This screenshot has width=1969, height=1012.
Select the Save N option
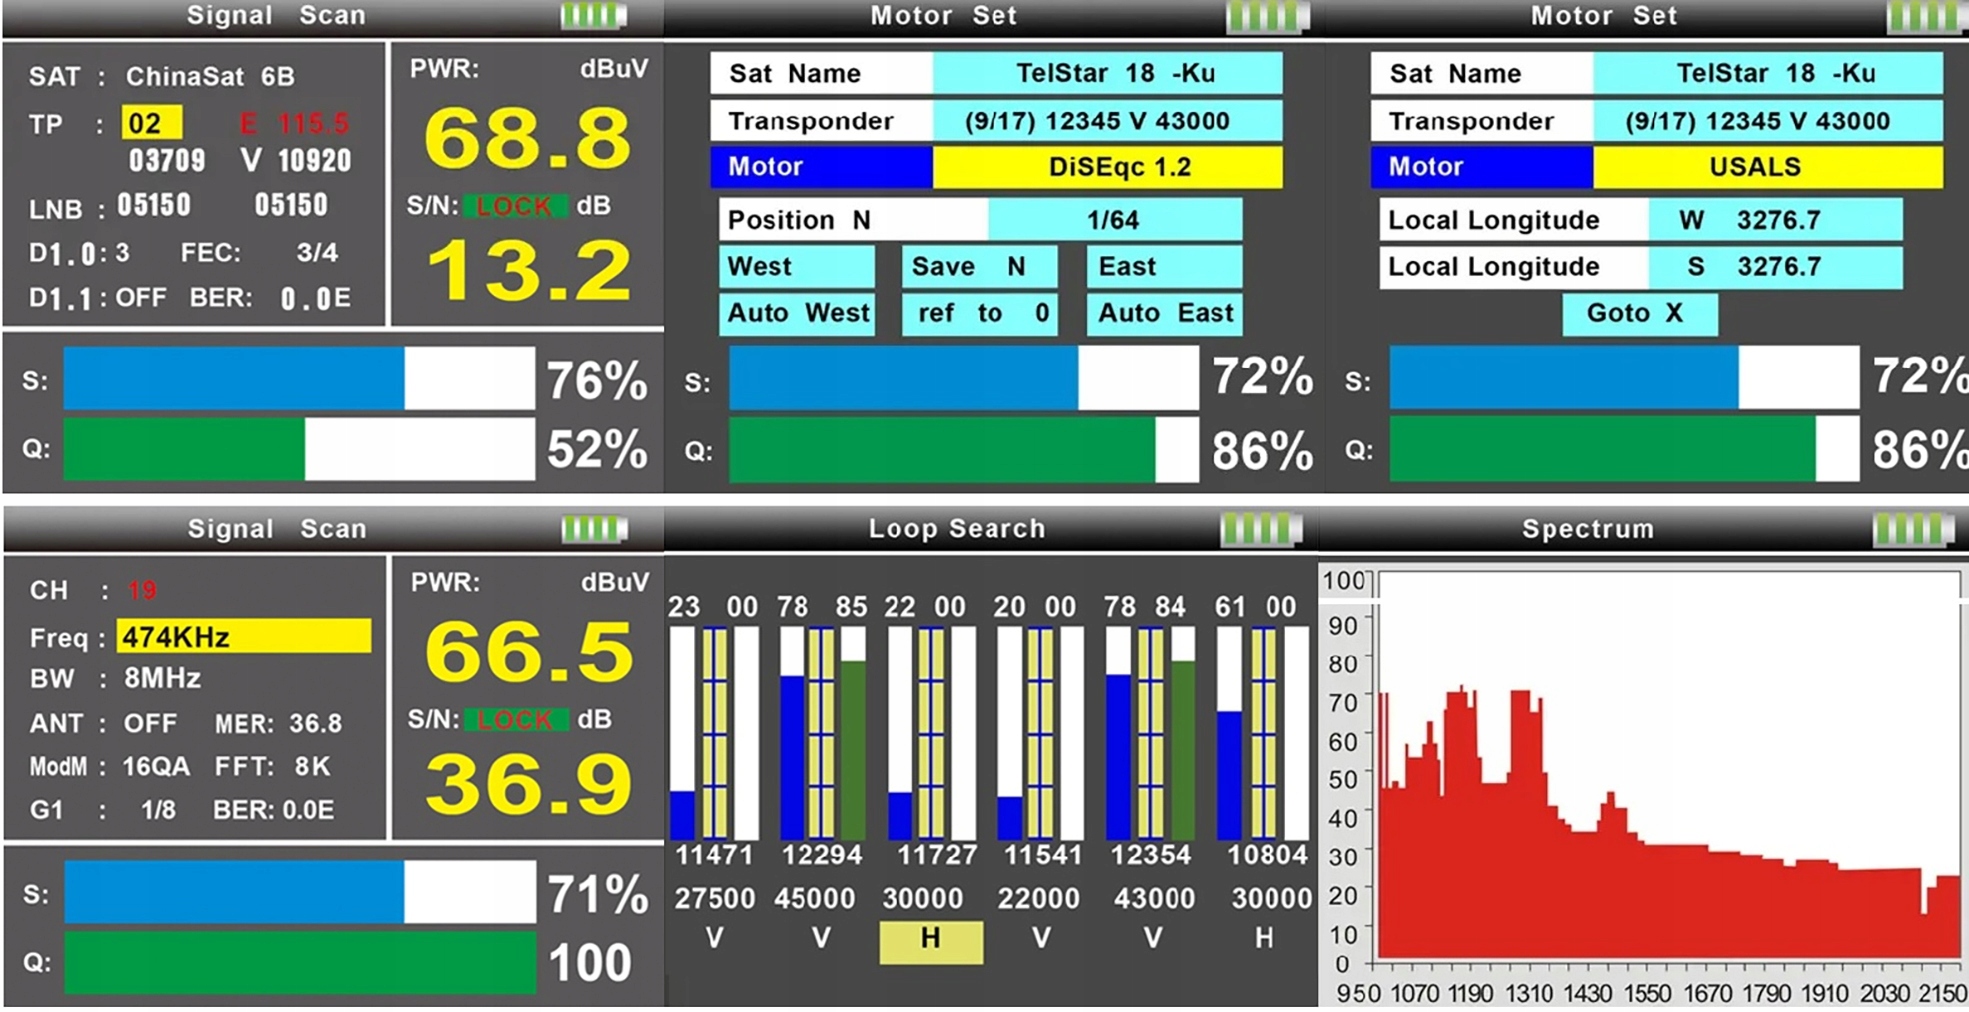pyautogui.click(x=979, y=267)
